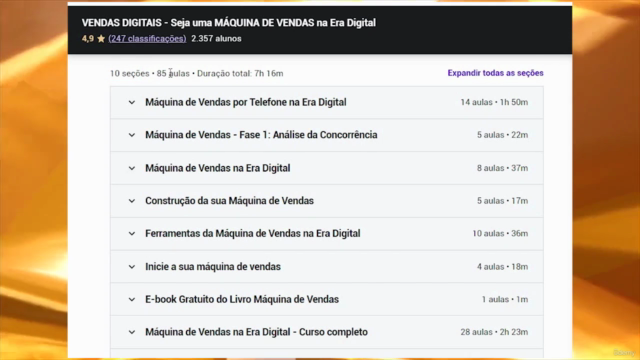The height and width of the screenshot is (360, 640).
Task: Click Expandir todas as seções
Action: click(495, 73)
